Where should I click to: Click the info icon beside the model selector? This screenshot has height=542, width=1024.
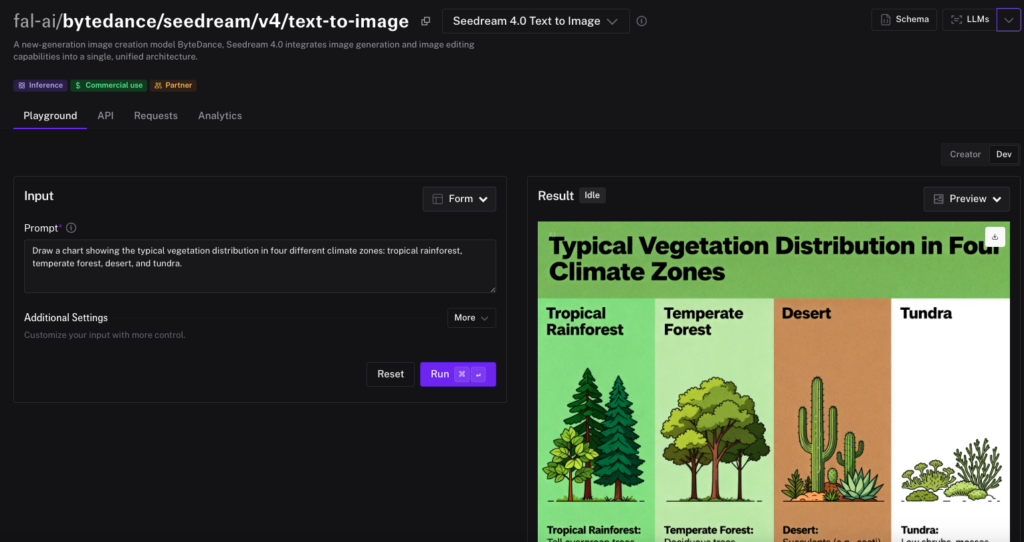pos(642,21)
